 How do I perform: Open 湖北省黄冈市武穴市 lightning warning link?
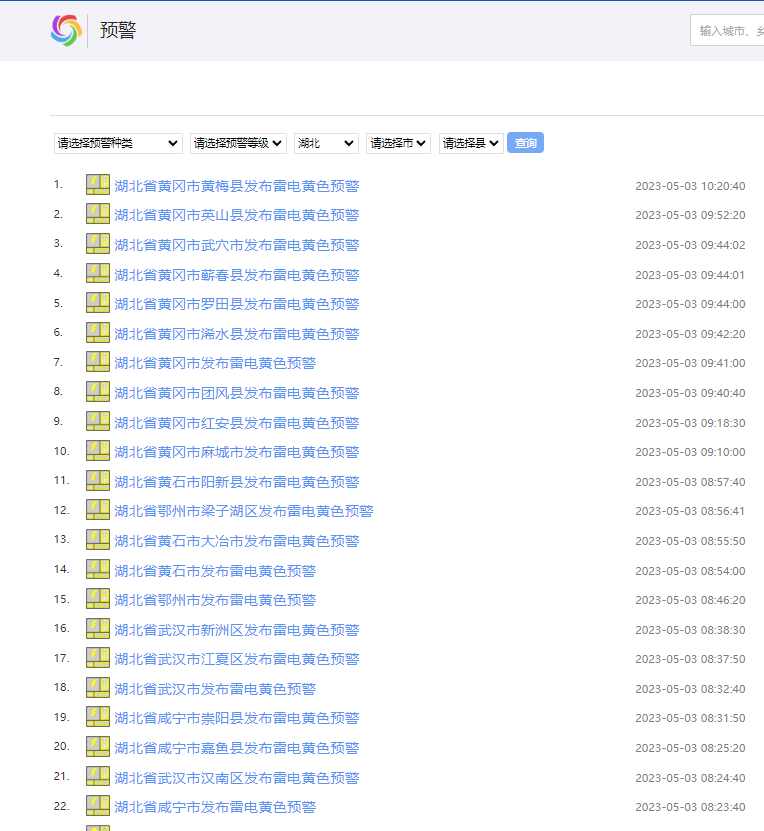click(x=237, y=245)
